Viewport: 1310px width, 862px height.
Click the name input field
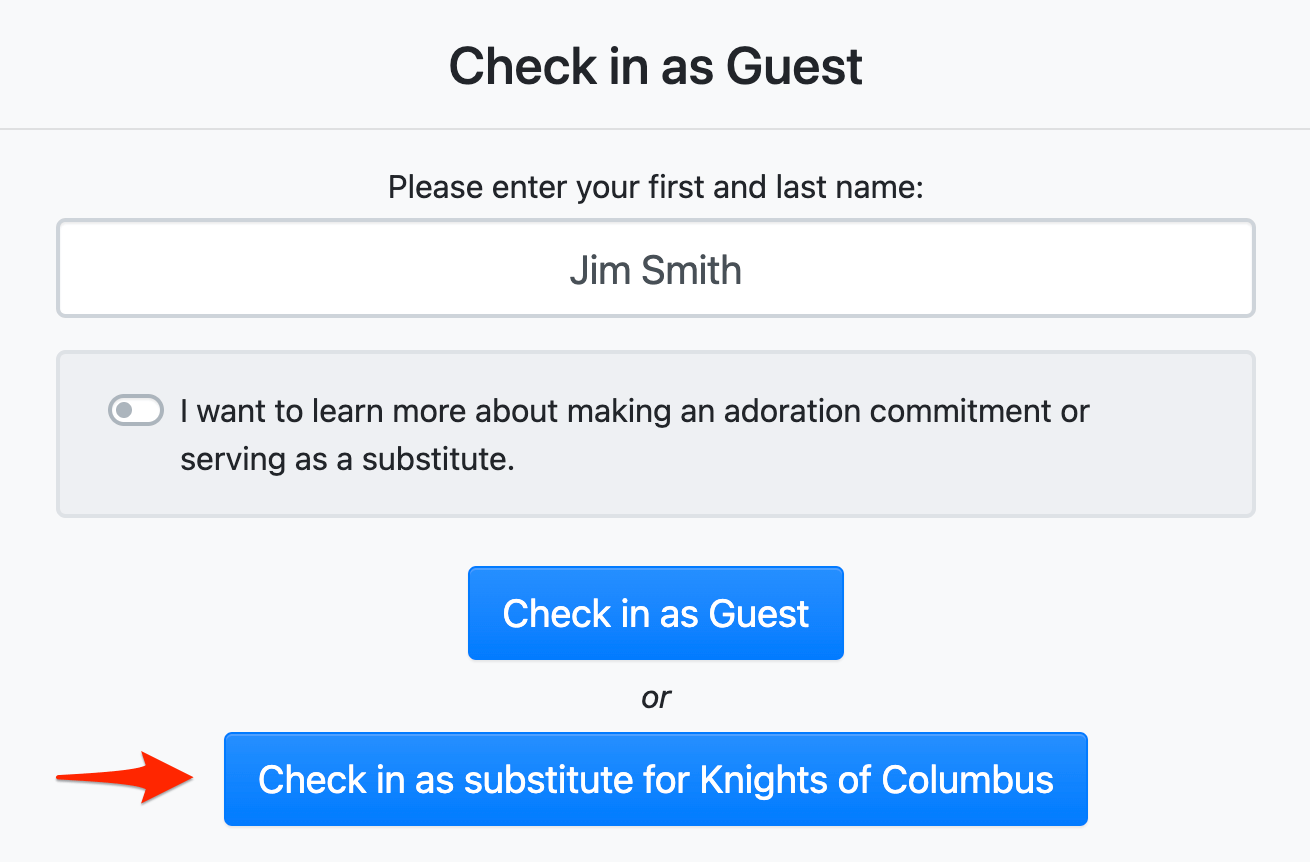655,269
